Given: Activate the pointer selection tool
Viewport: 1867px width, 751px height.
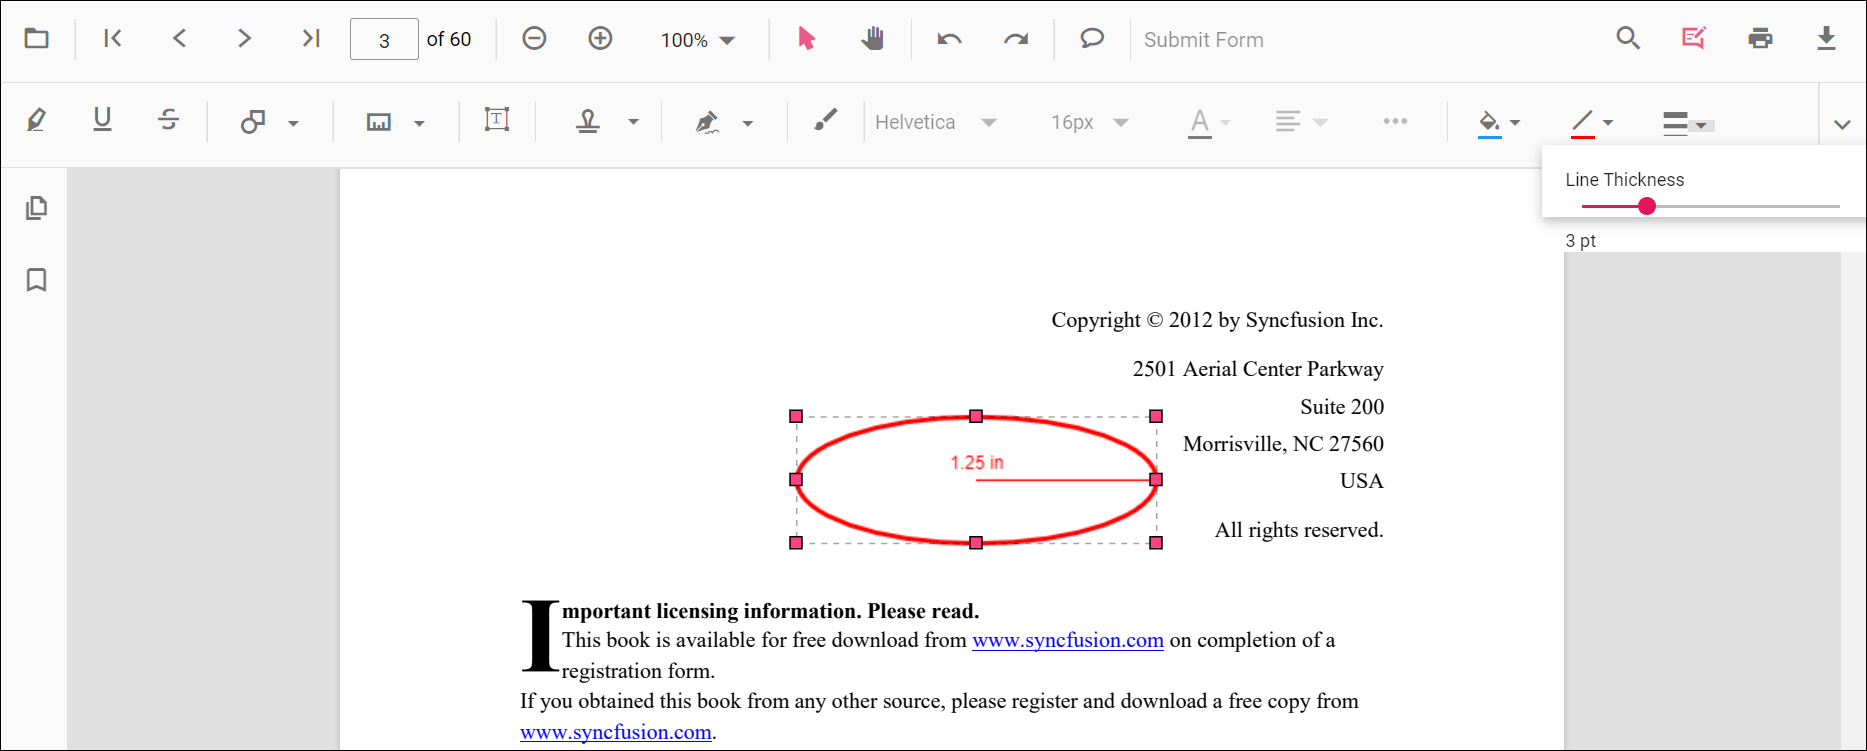Looking at the screenshot, I should (x=806, y=39).
